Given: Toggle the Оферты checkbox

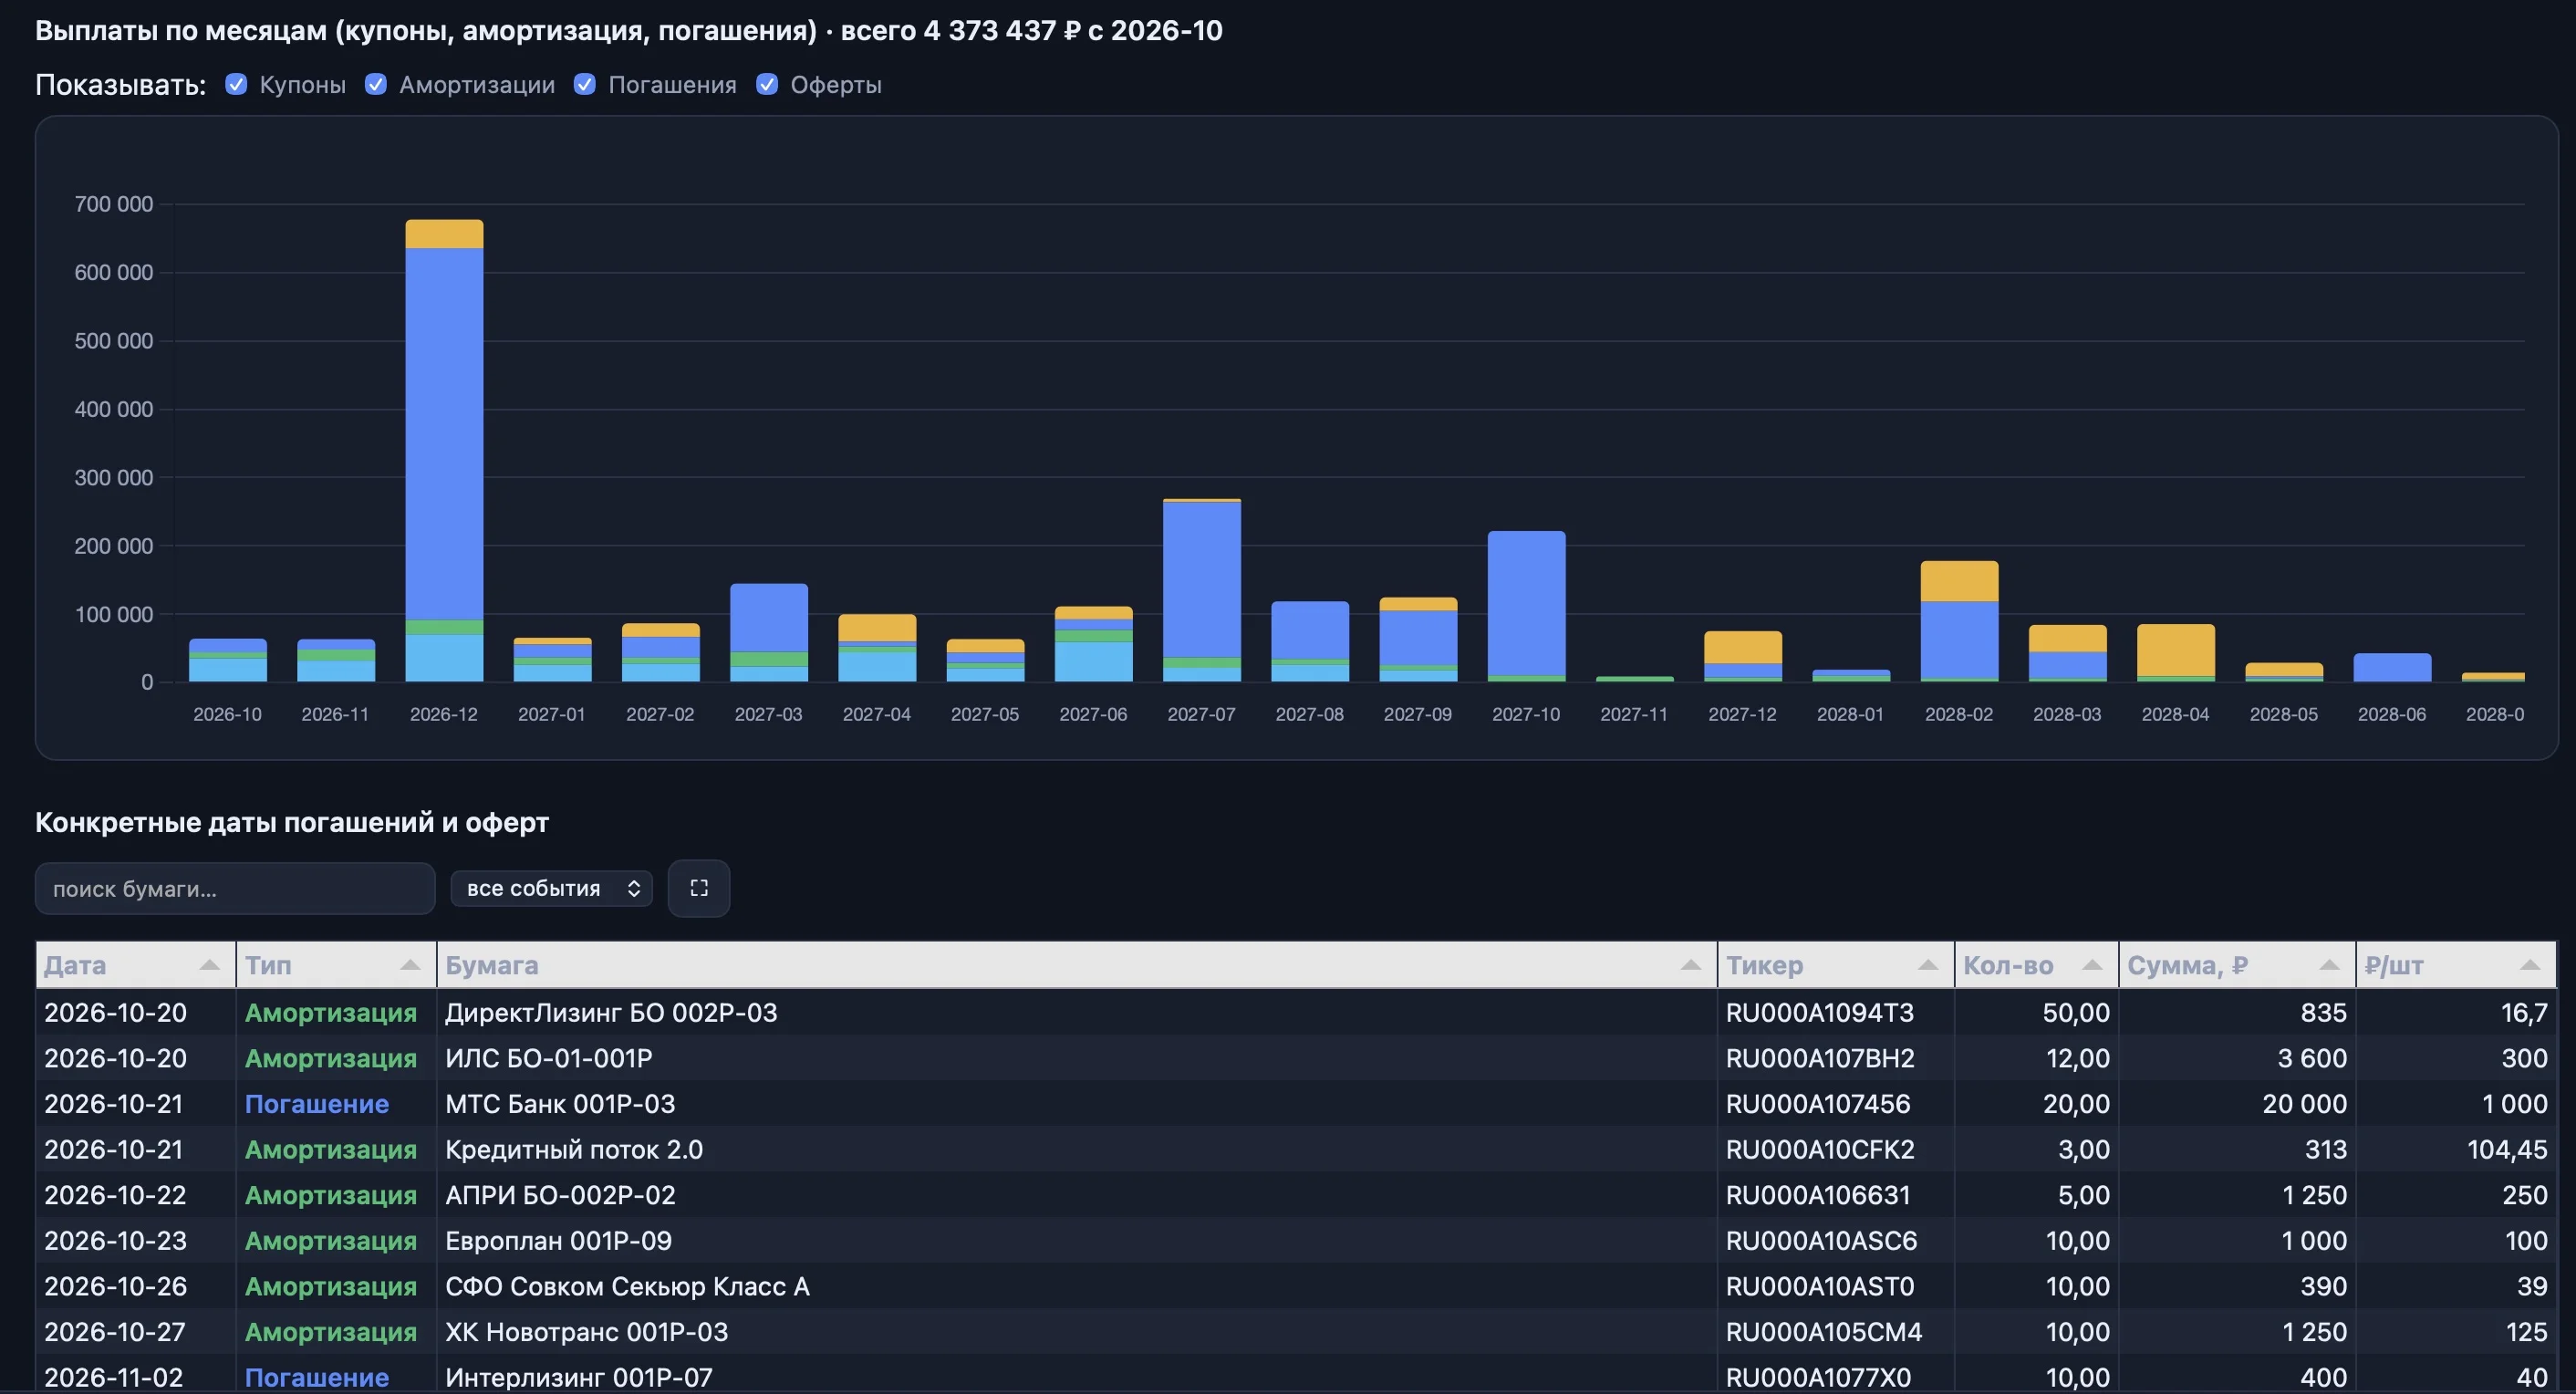Looking at the screenshot, I should tap(767, 84).
